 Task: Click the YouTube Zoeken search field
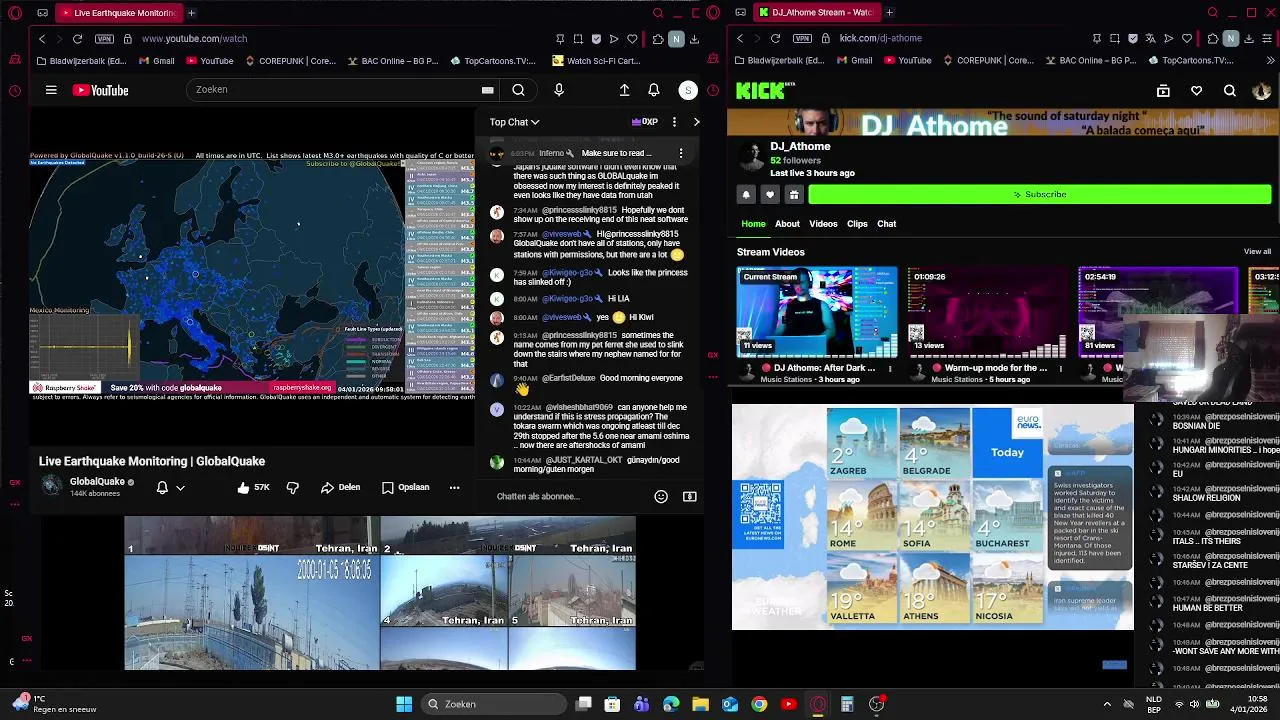(335, 90)
